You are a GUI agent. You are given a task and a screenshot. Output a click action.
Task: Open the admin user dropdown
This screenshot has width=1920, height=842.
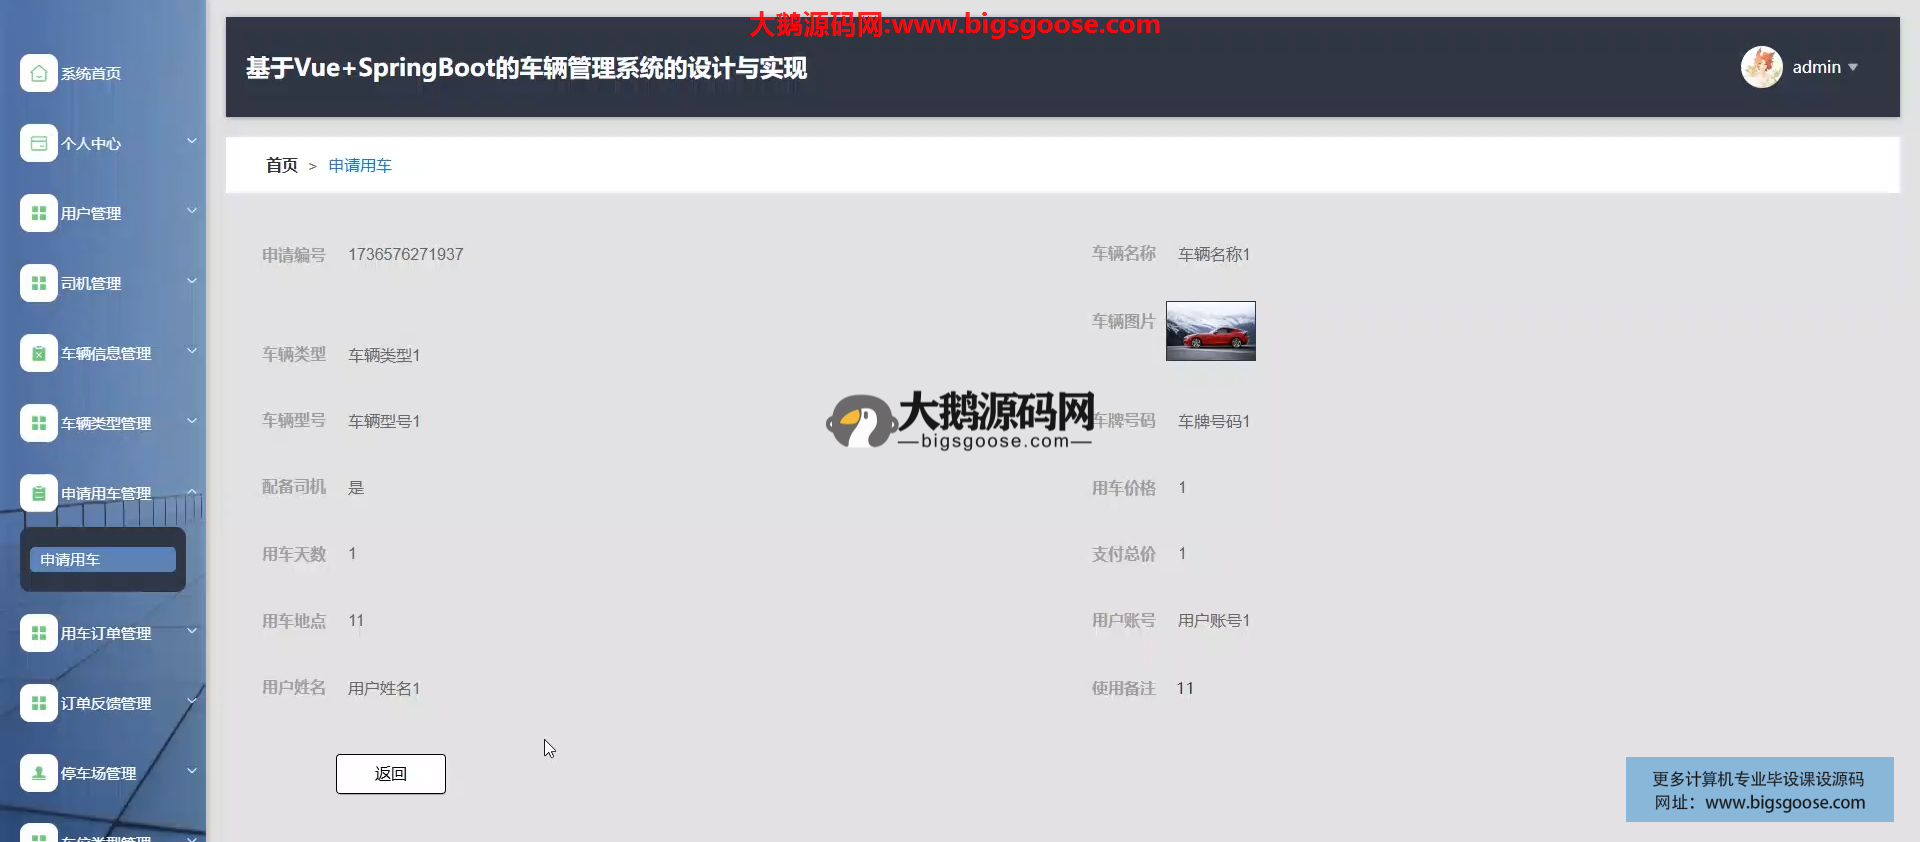click(1824, 67)
